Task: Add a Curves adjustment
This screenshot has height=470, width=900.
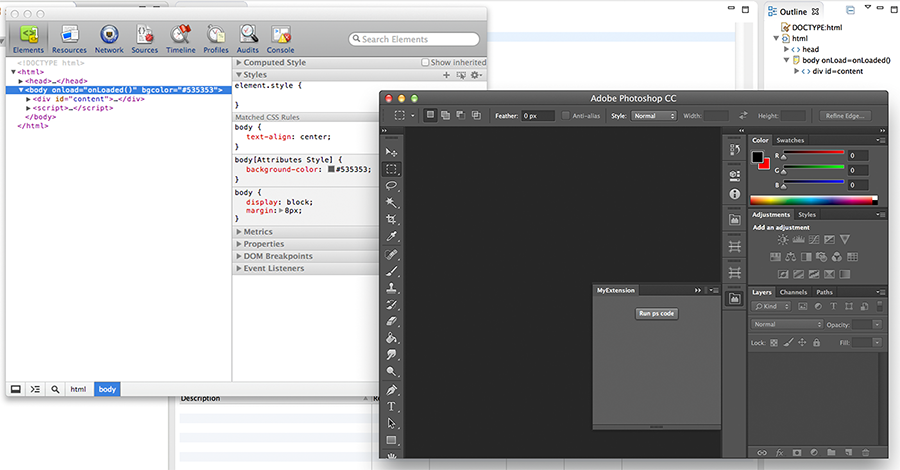Action: (814, 240)
